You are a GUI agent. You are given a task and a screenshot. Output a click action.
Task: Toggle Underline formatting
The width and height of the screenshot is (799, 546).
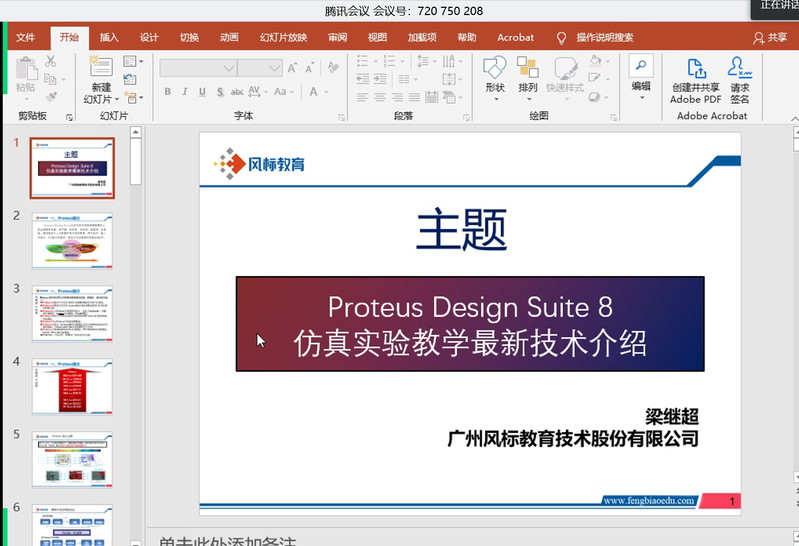coord(203,92)
